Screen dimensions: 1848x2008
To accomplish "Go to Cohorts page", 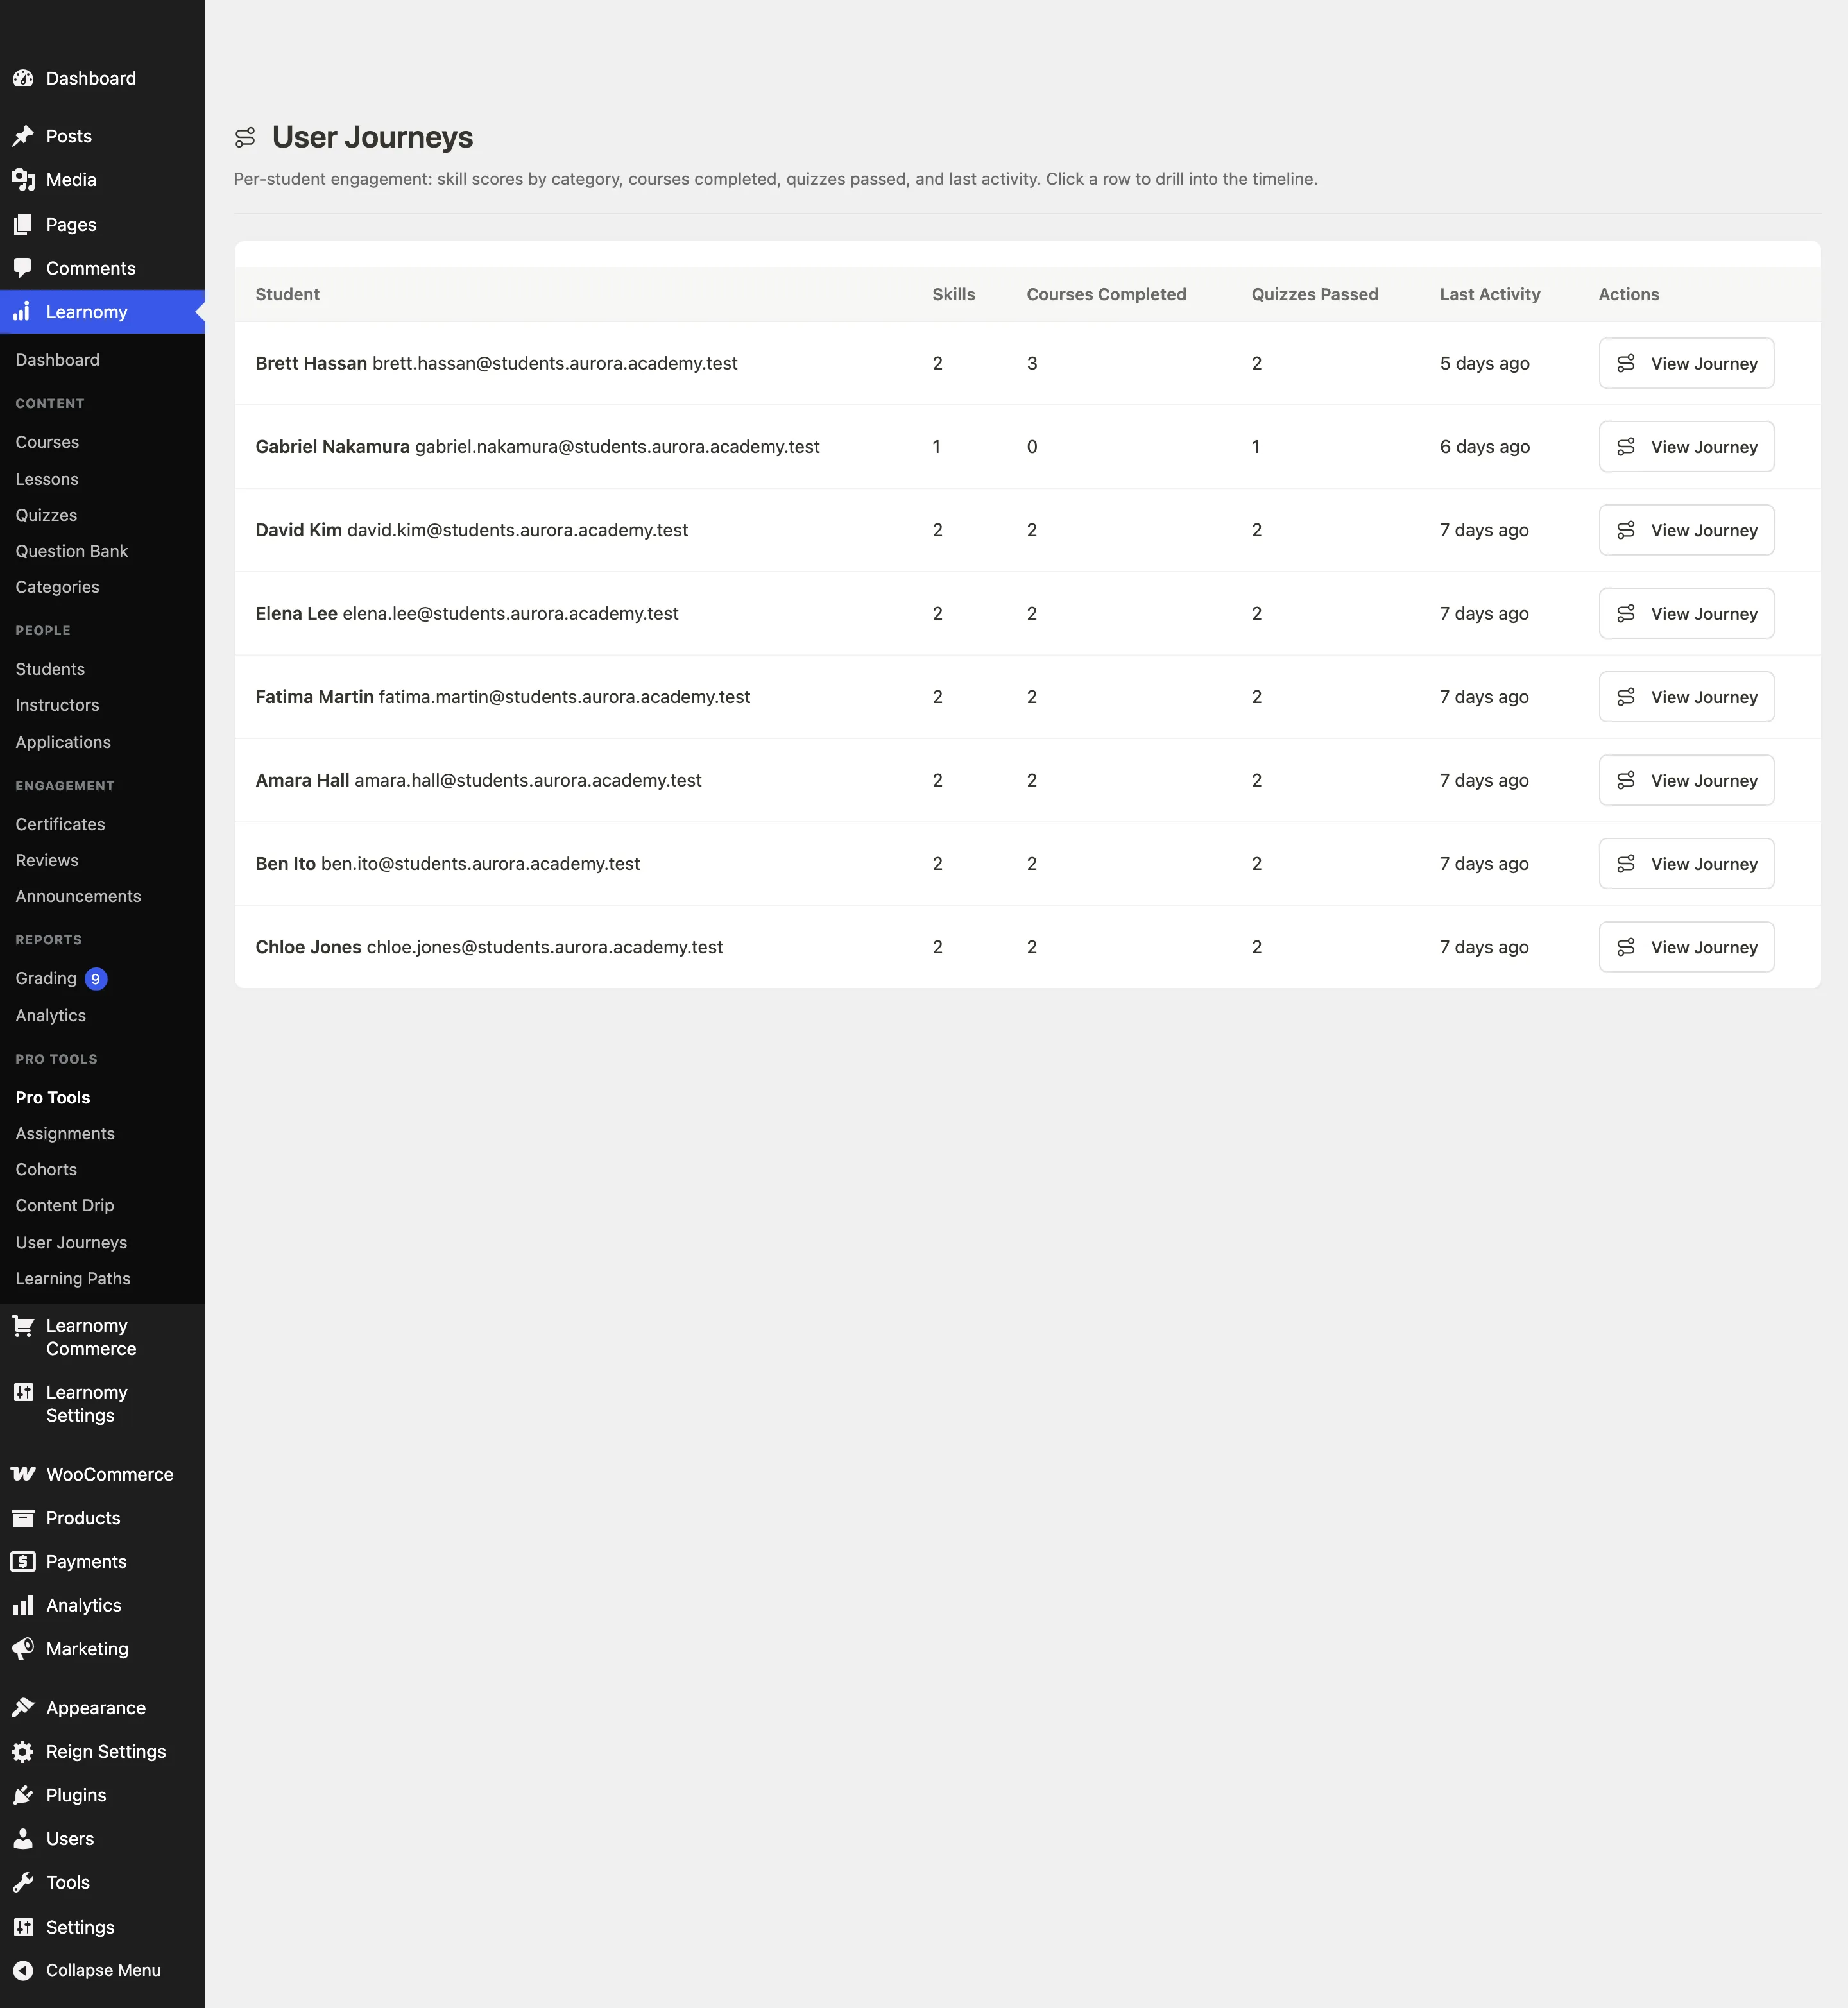I will [x=46, y=1169].
